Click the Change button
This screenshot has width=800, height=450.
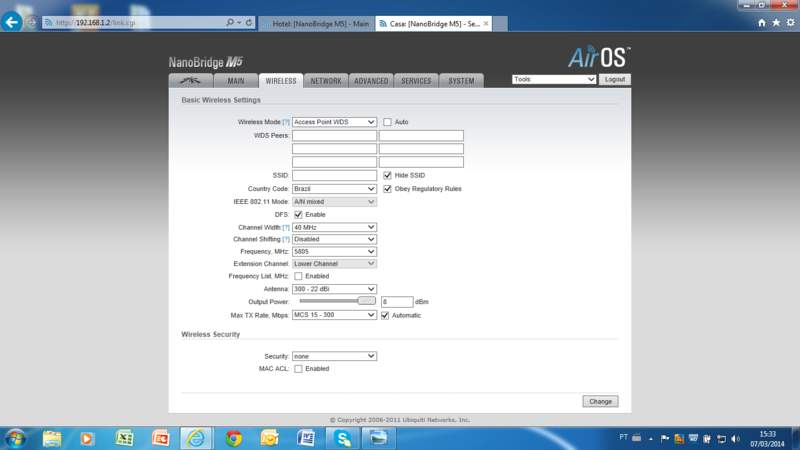pos(601,402)
